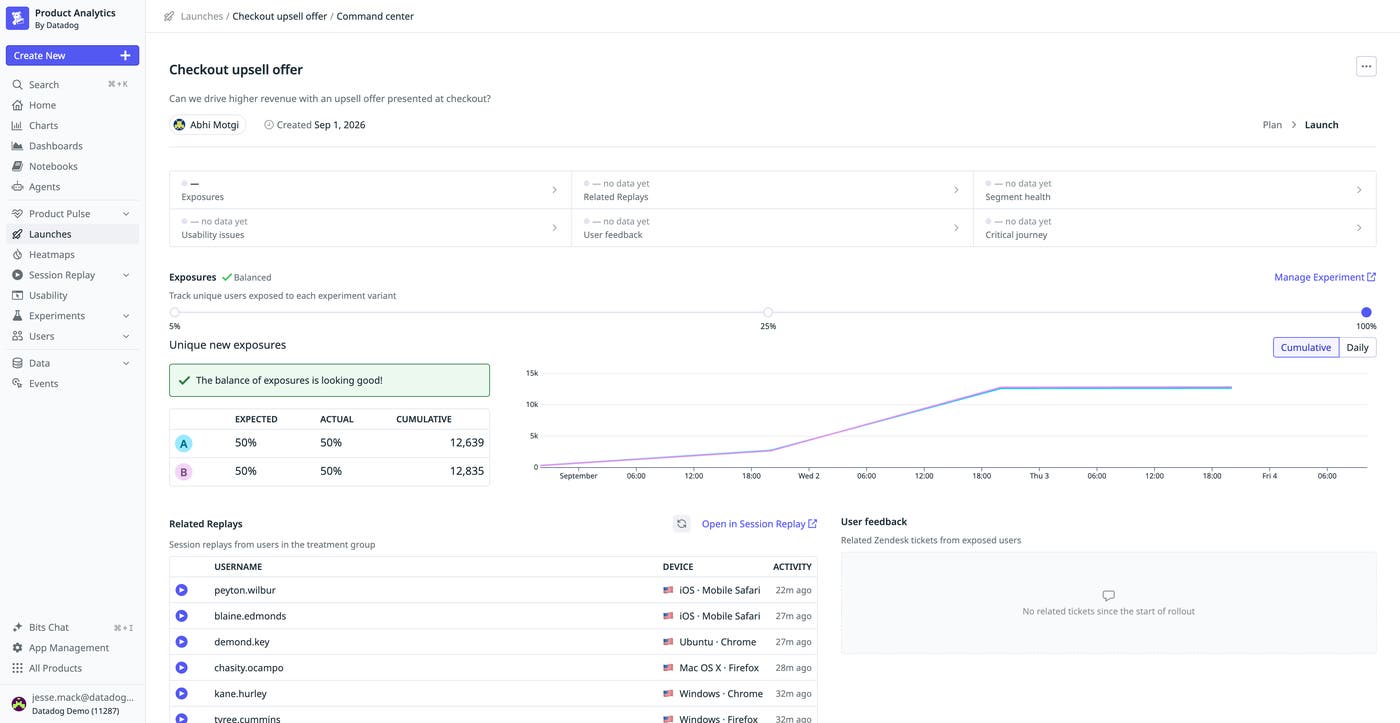Viewport: 1400px width, 723px height.
Task: Click Open in Session Replay link
Action: point(759,524)
